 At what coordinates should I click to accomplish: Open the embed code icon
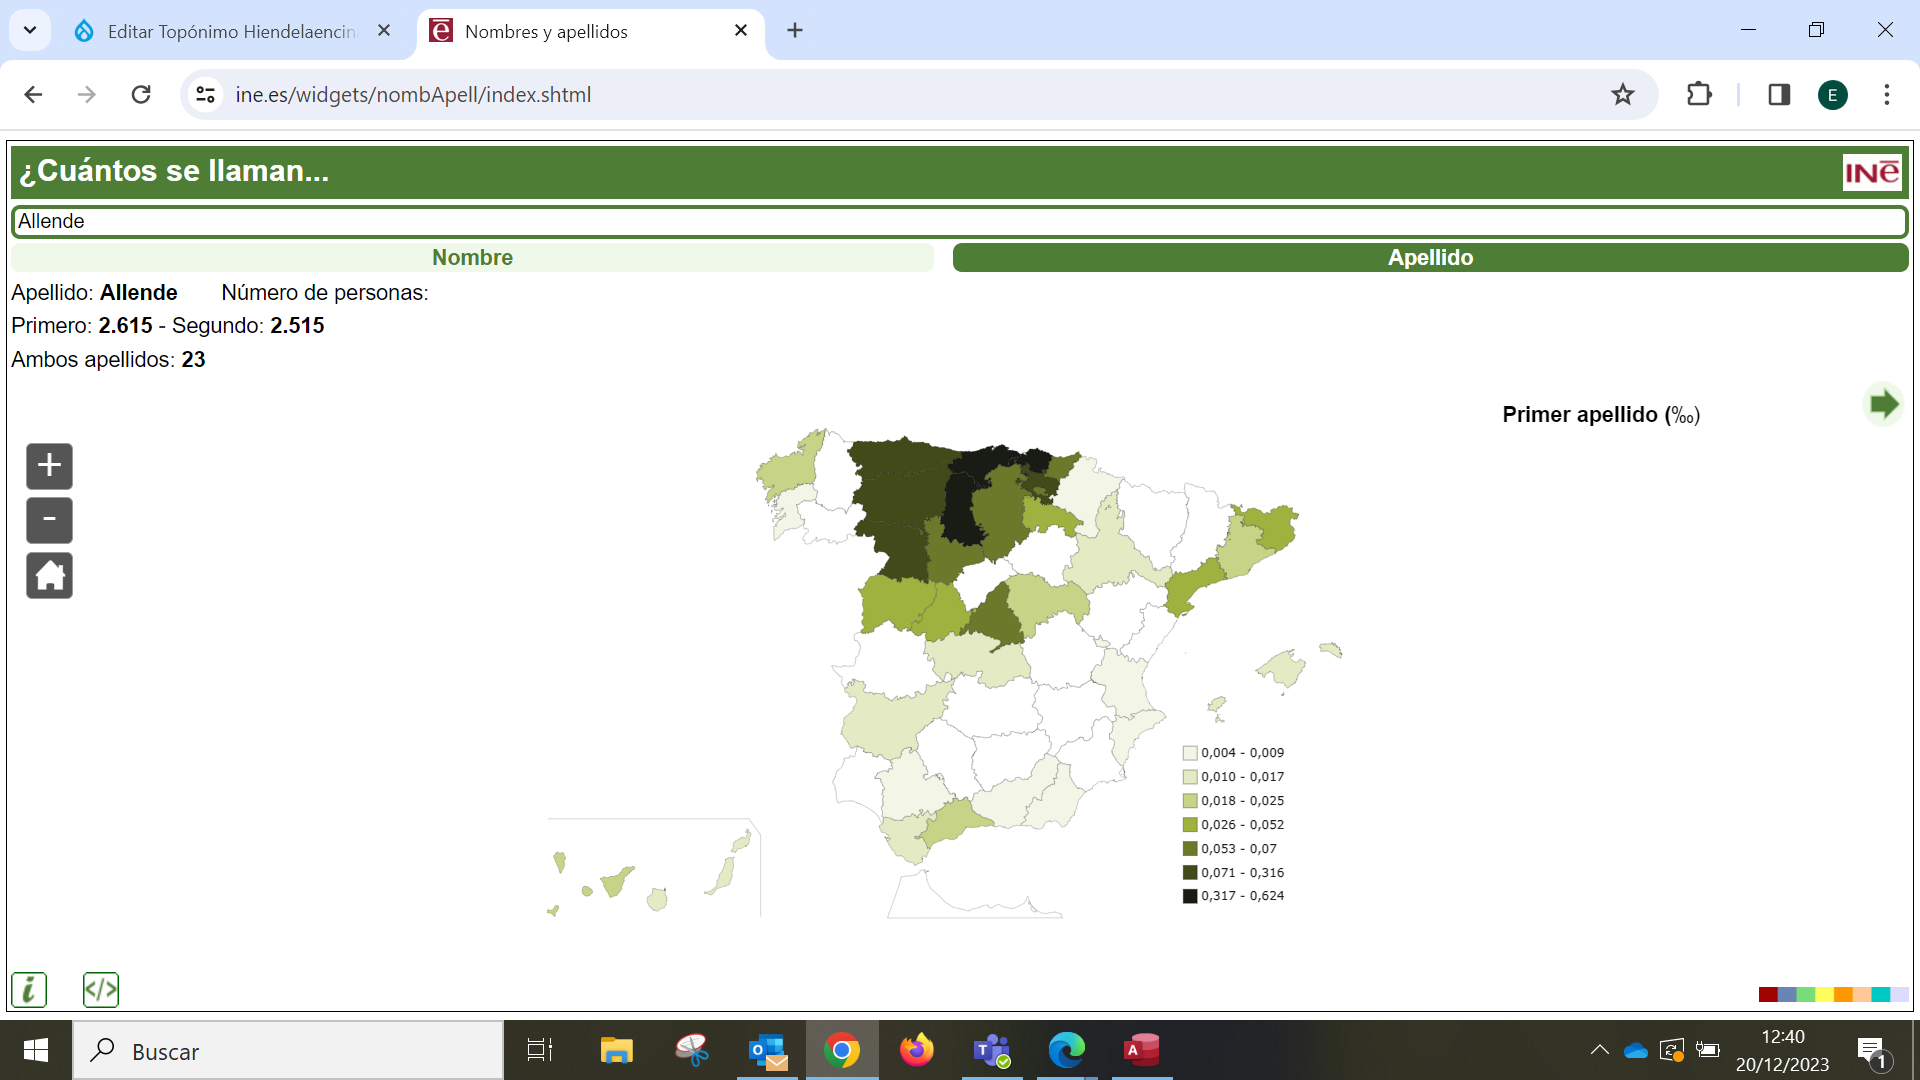(101, 990)
